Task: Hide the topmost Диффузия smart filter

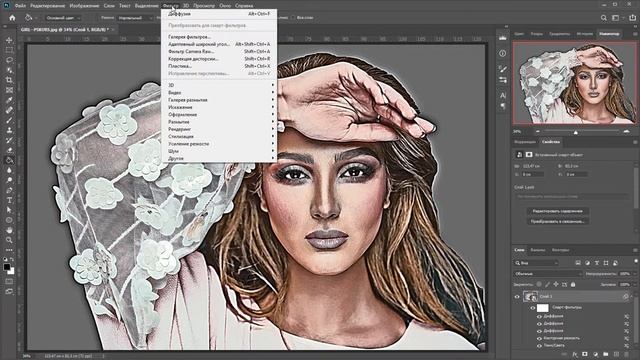Action: [x=540, y=316]
